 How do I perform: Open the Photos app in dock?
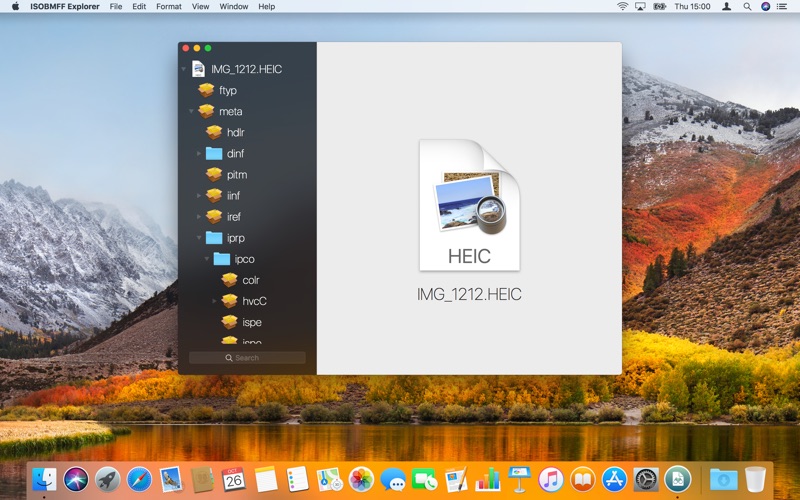point(361,480)
